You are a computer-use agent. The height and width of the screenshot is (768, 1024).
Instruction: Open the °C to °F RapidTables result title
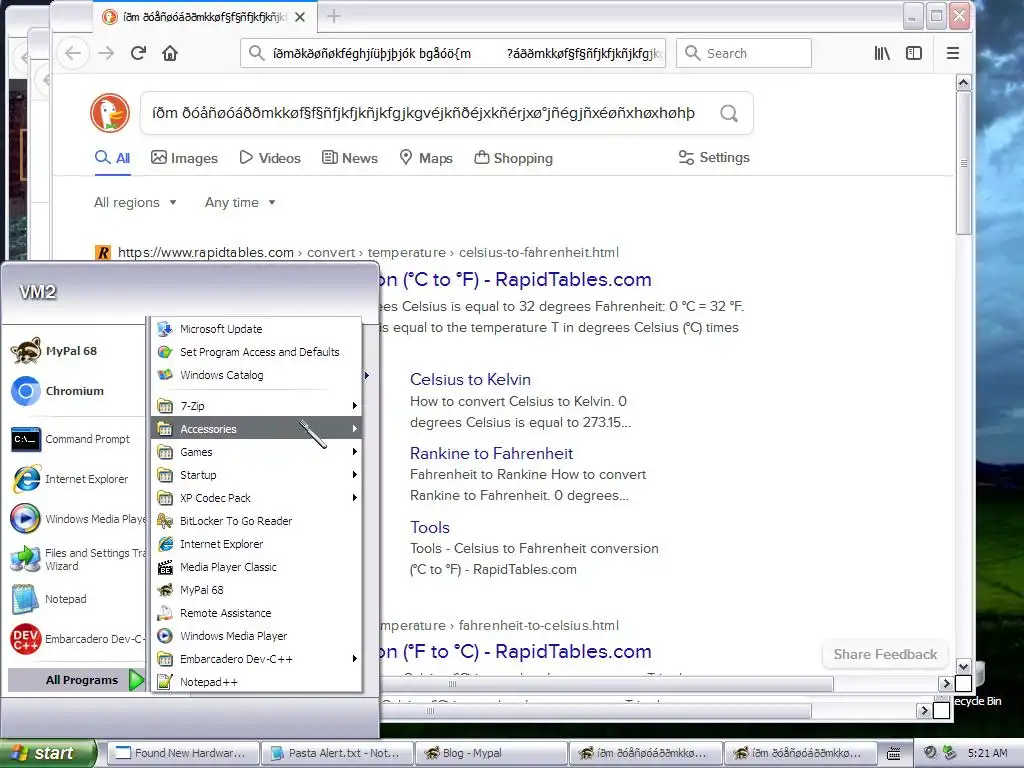(x=515, y=280)
